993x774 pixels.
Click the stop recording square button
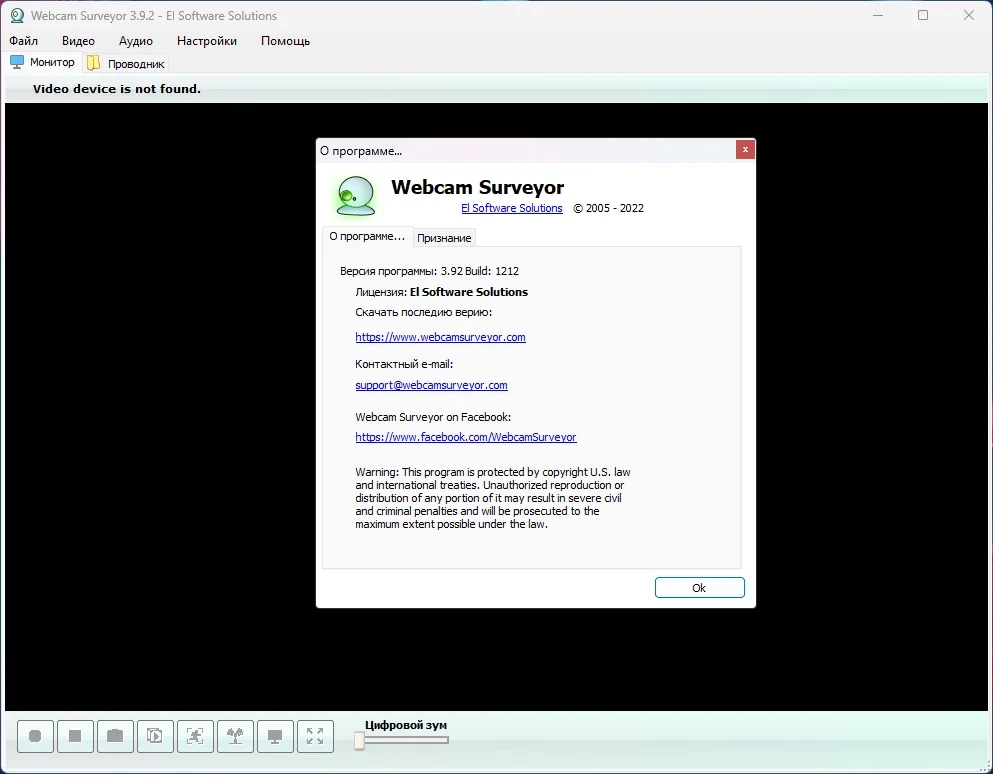(75, 736)
